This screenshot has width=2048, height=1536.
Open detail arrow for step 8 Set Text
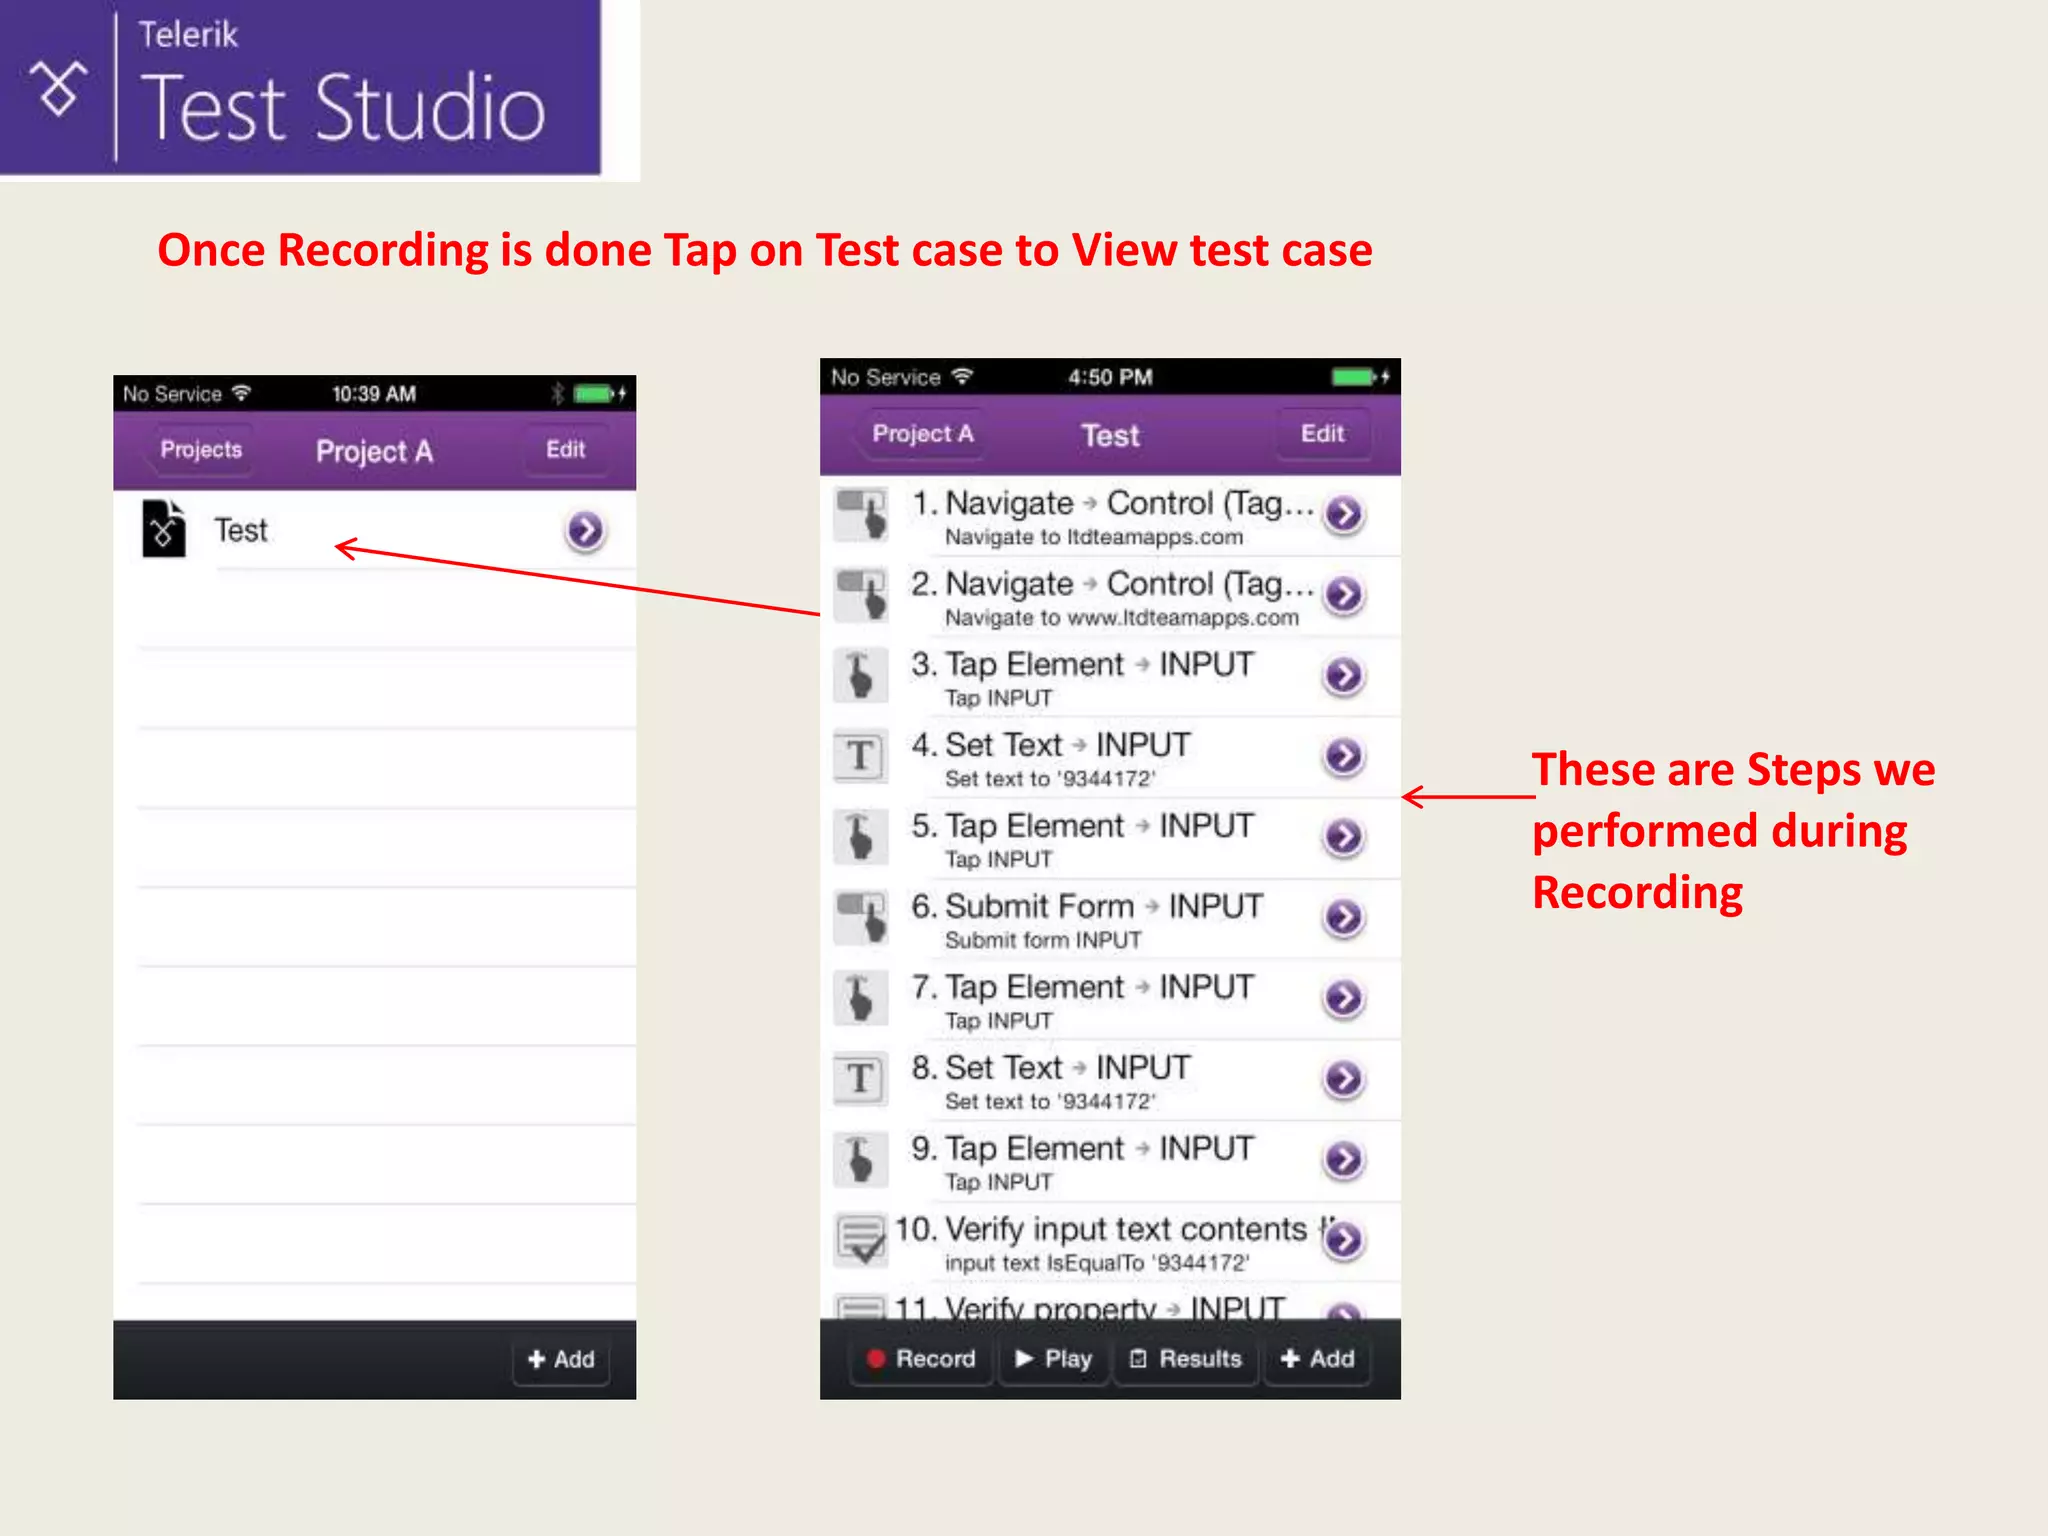(x=1344, y=1079)
